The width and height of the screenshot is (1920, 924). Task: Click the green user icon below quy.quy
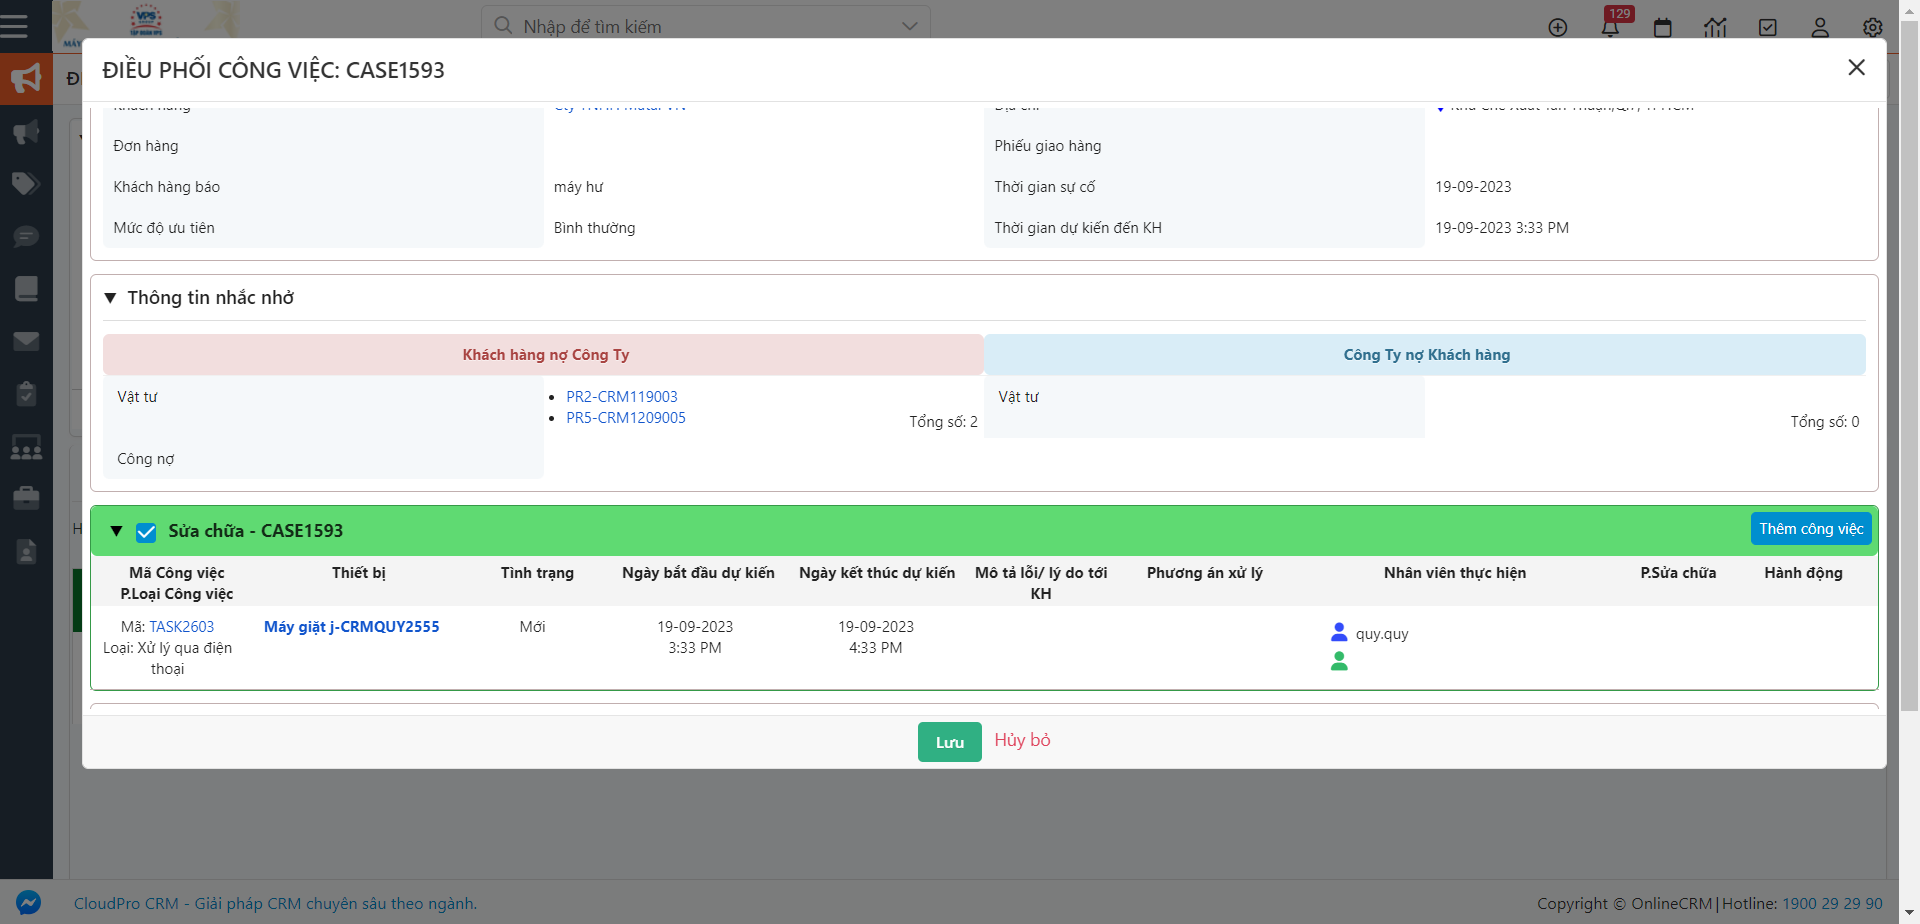pyautogui.click(x=1339, y=661)
